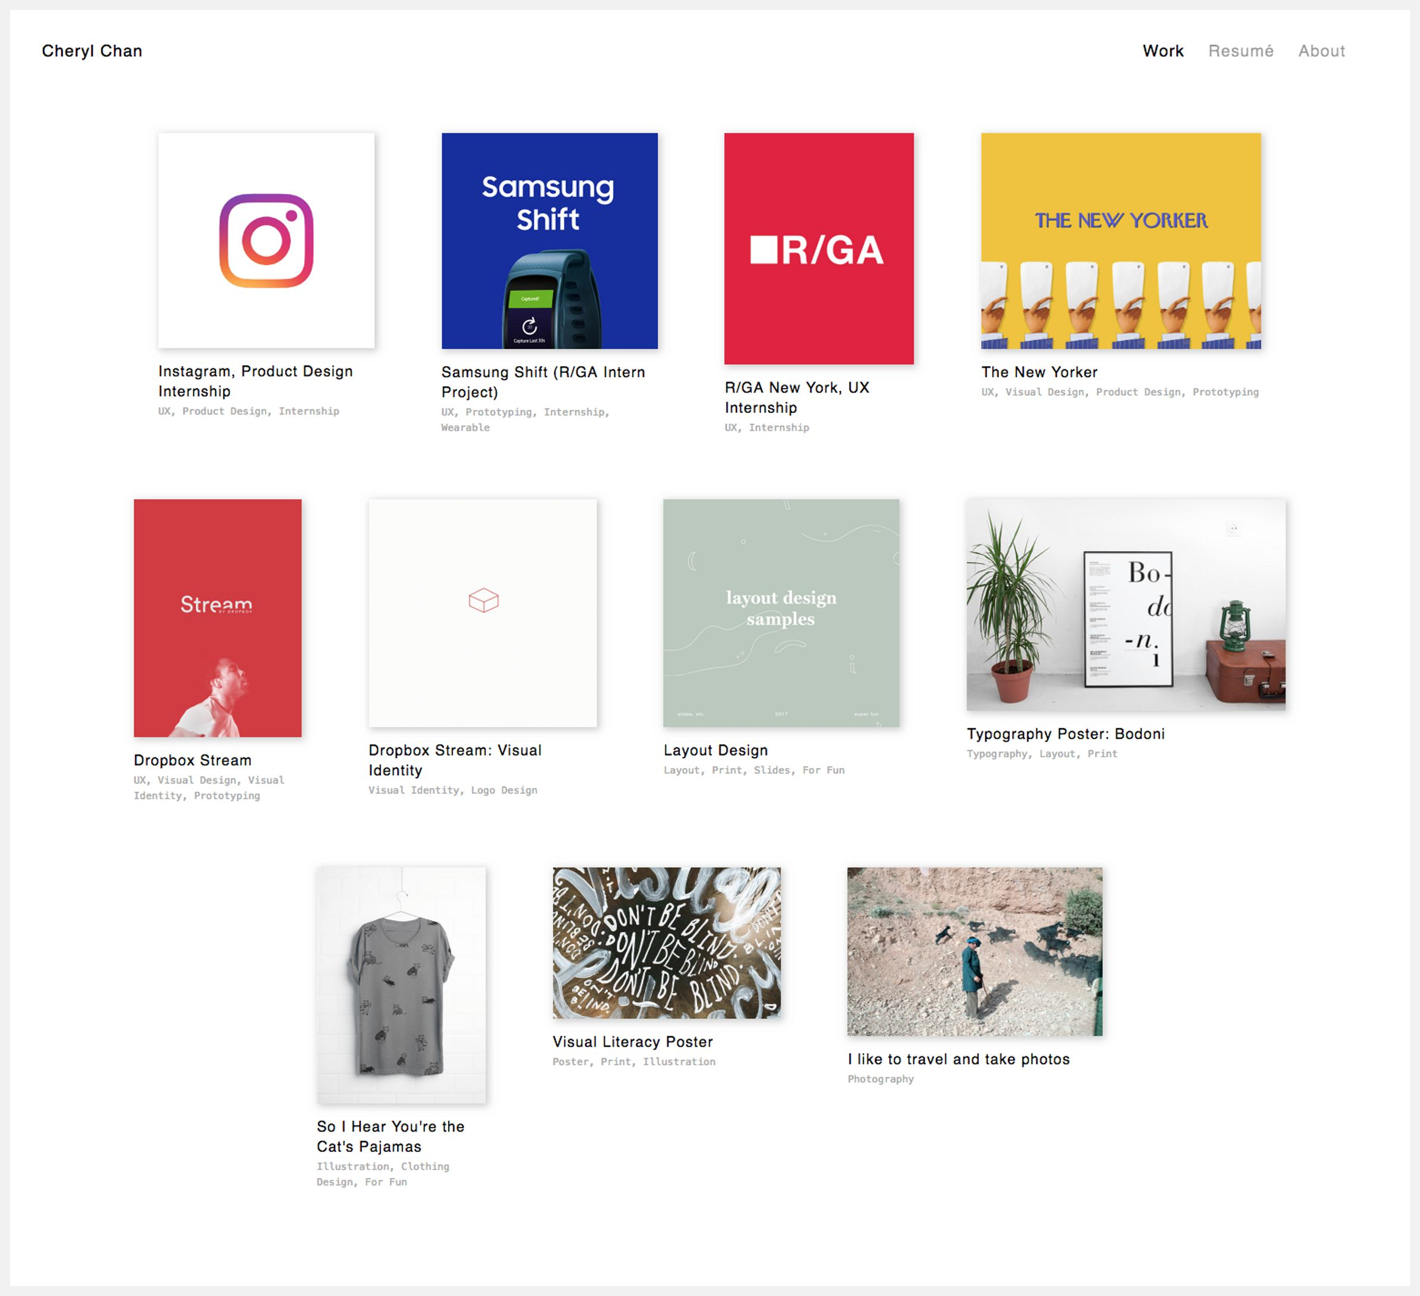Screen dimensions: 1420x1296
Task: Click the 'Layout, Print, Slides, For Fun' tags
Action: [754, 770]
